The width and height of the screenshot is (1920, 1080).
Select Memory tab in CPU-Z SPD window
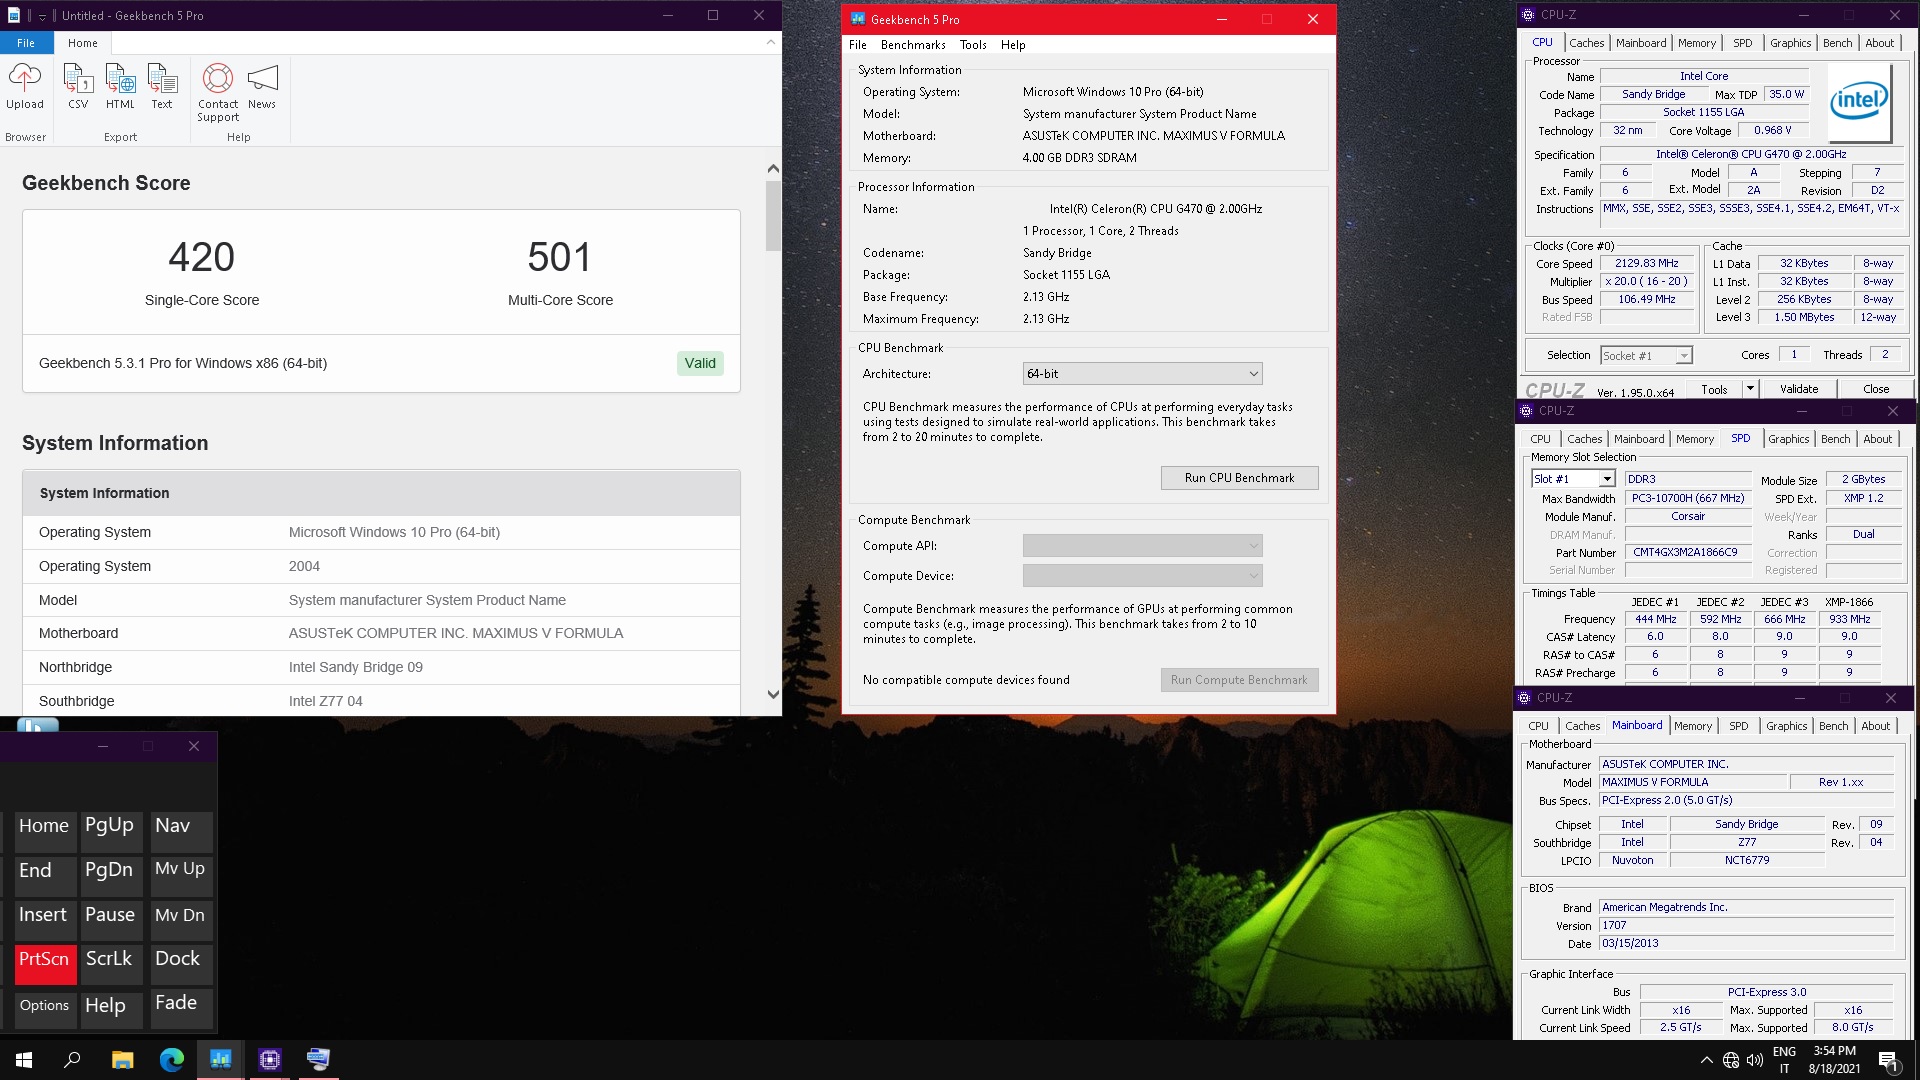click(1694, 439)
